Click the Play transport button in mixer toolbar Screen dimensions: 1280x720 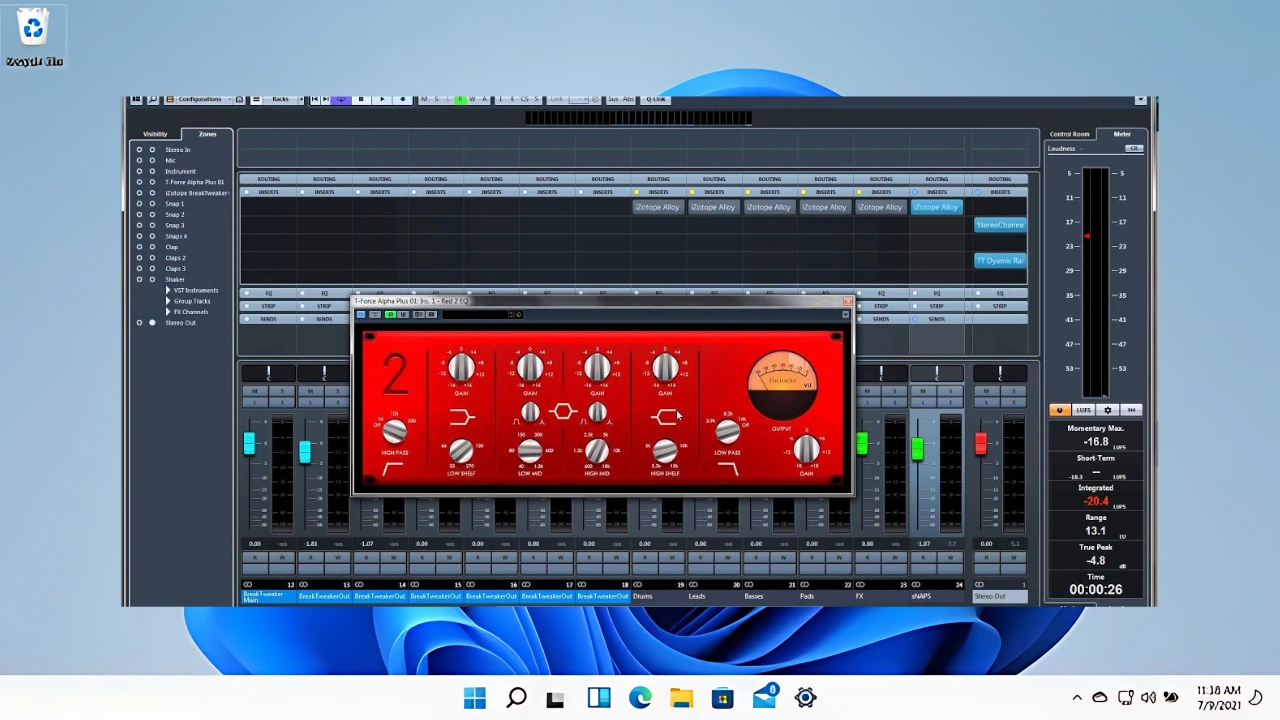point(383,99)
